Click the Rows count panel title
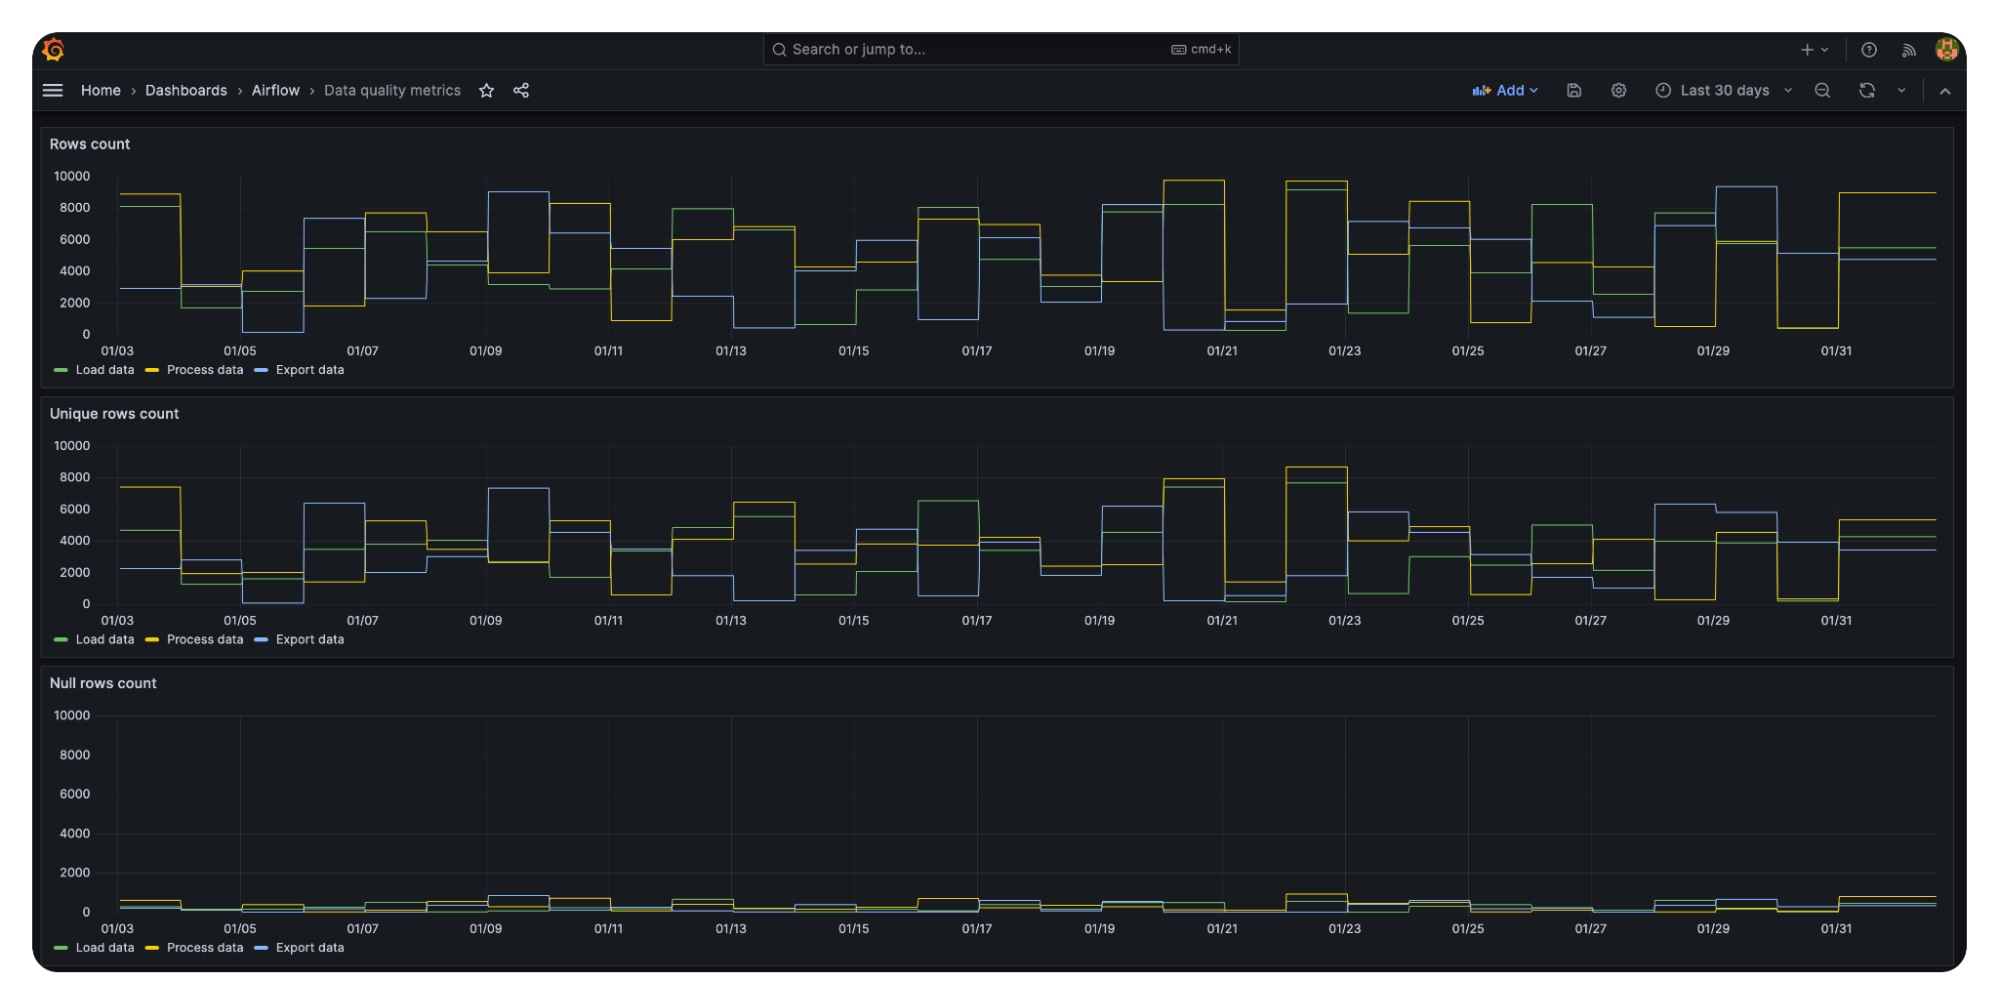The width and height of the screenshot is (1999, 1005). click(90, 144)
